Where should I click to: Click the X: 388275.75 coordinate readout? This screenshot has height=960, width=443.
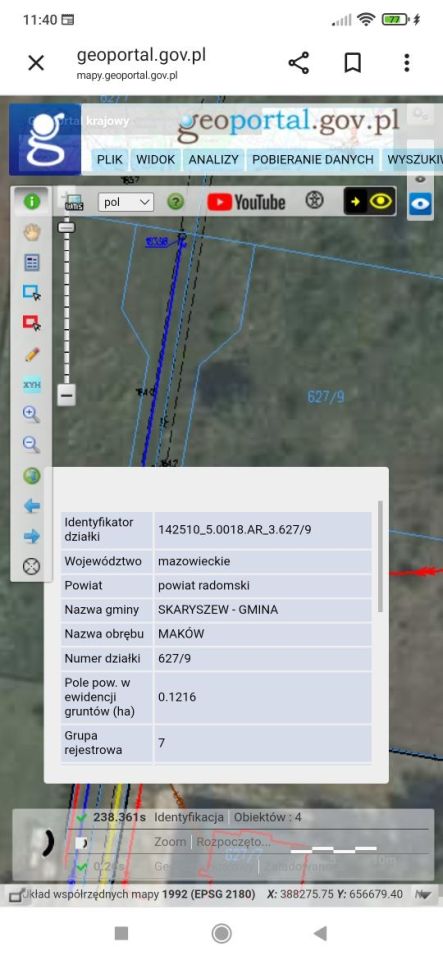point(300,894)
